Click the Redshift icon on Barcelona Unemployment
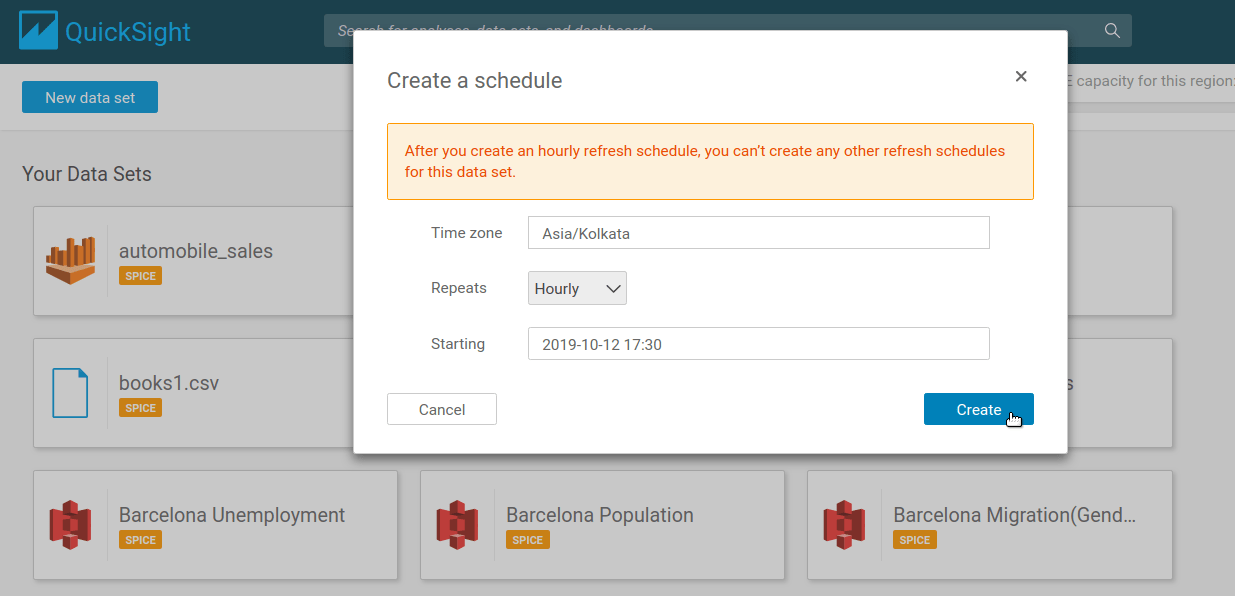The height and width of the screenshot is (596, 1235). tap(70, 524)
